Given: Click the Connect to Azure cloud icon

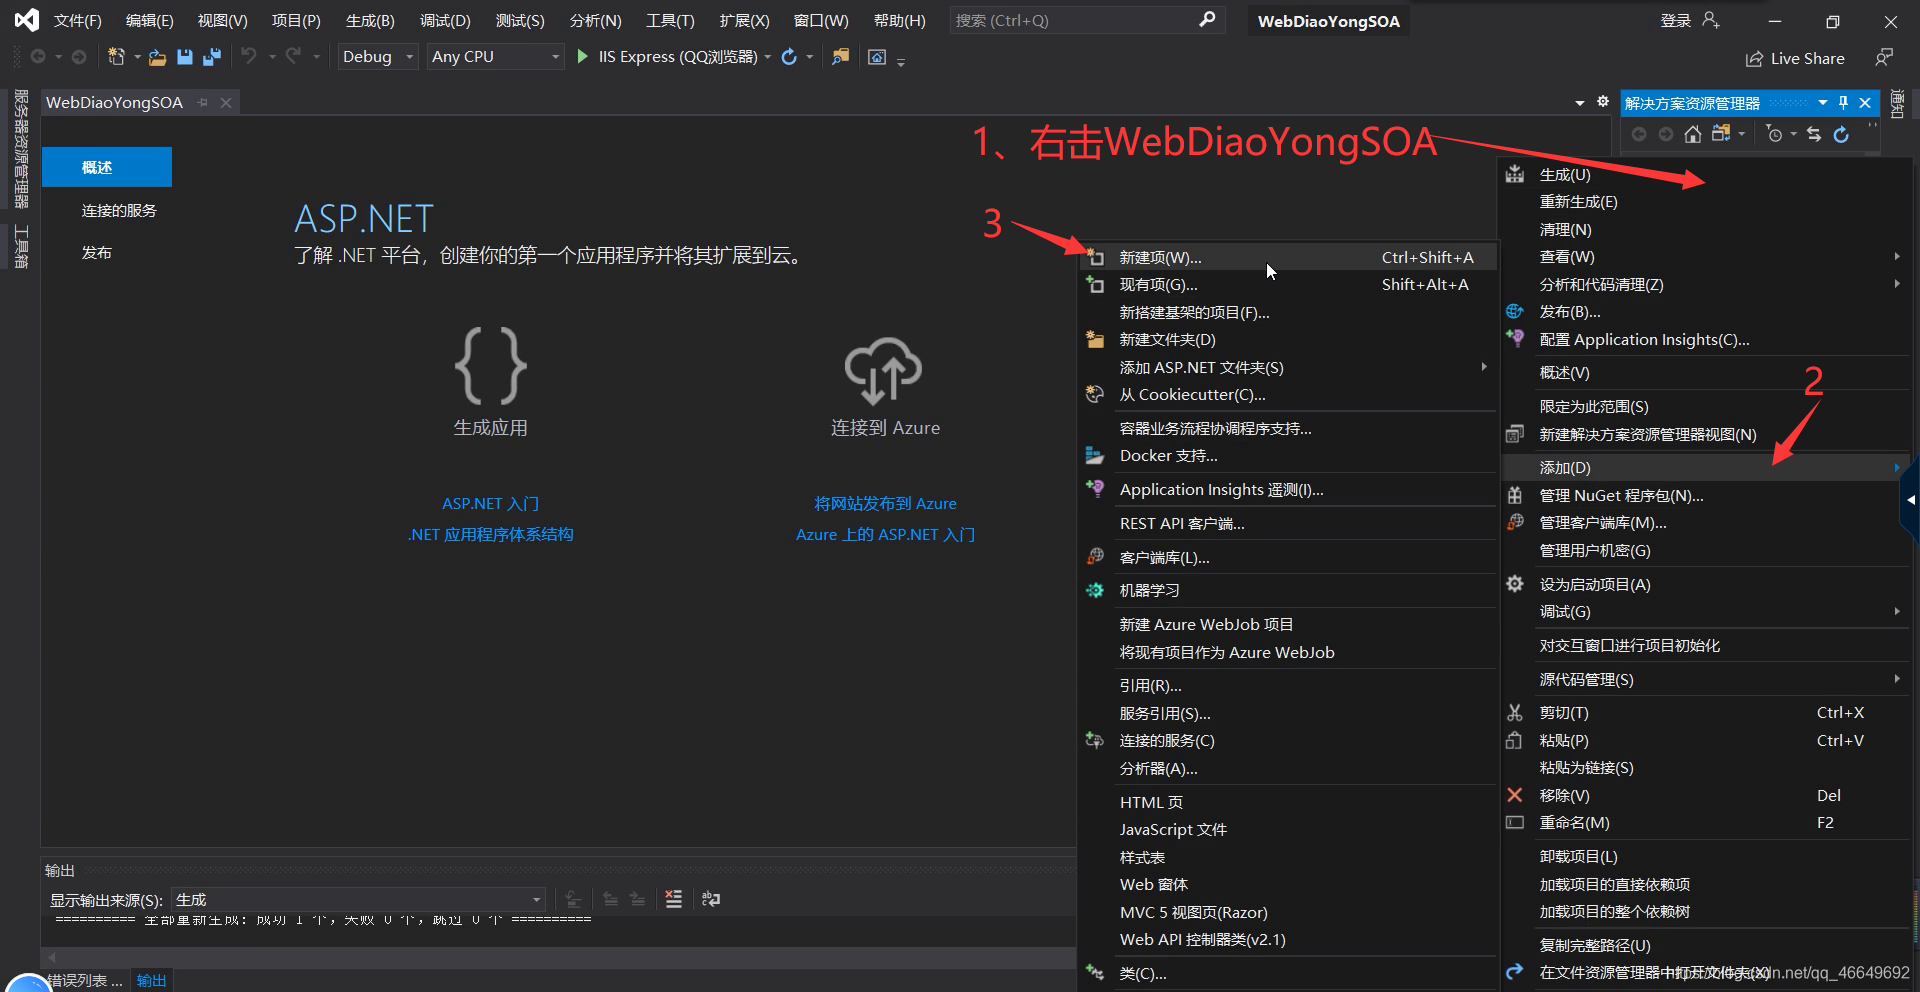Looking at the screenshot, I should coord(884,369).
